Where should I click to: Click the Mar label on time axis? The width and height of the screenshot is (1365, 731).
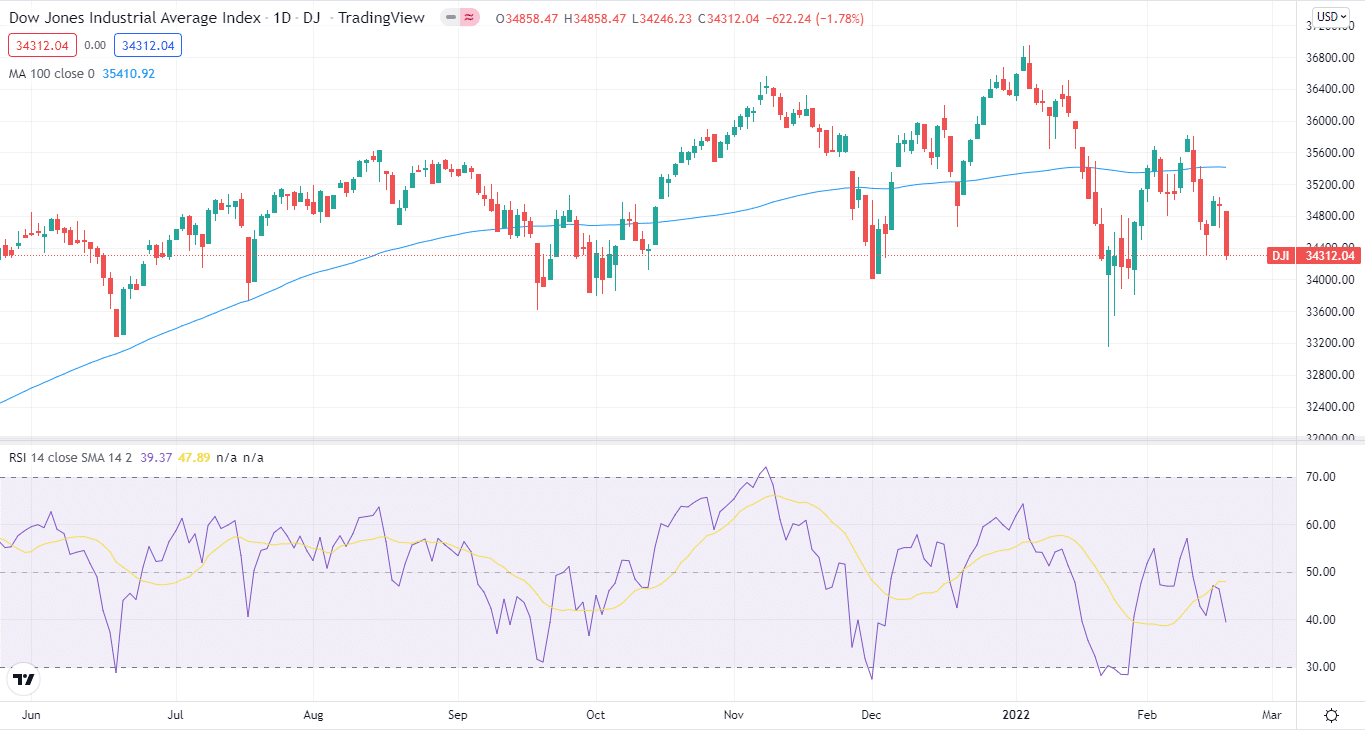pyautogui.click(x=1271, y=715)
